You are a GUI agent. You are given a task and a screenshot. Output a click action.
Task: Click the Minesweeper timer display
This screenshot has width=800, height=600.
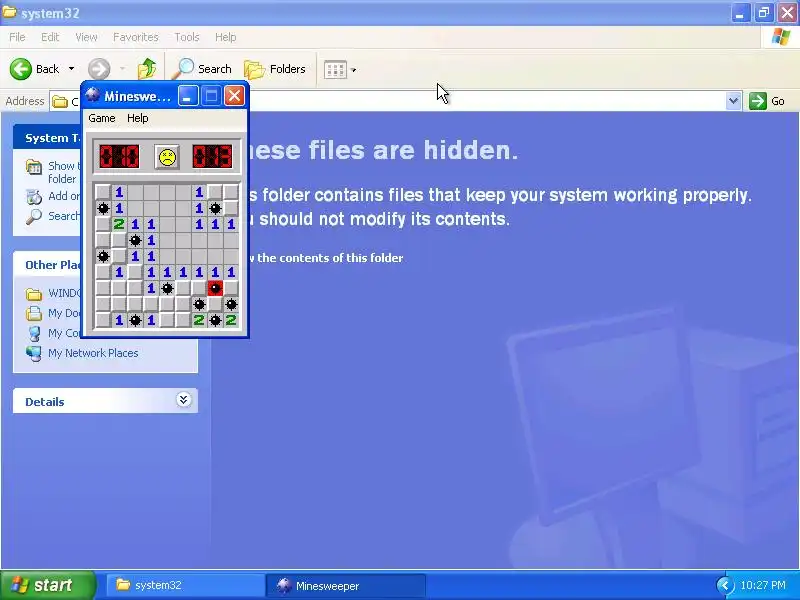212,157
